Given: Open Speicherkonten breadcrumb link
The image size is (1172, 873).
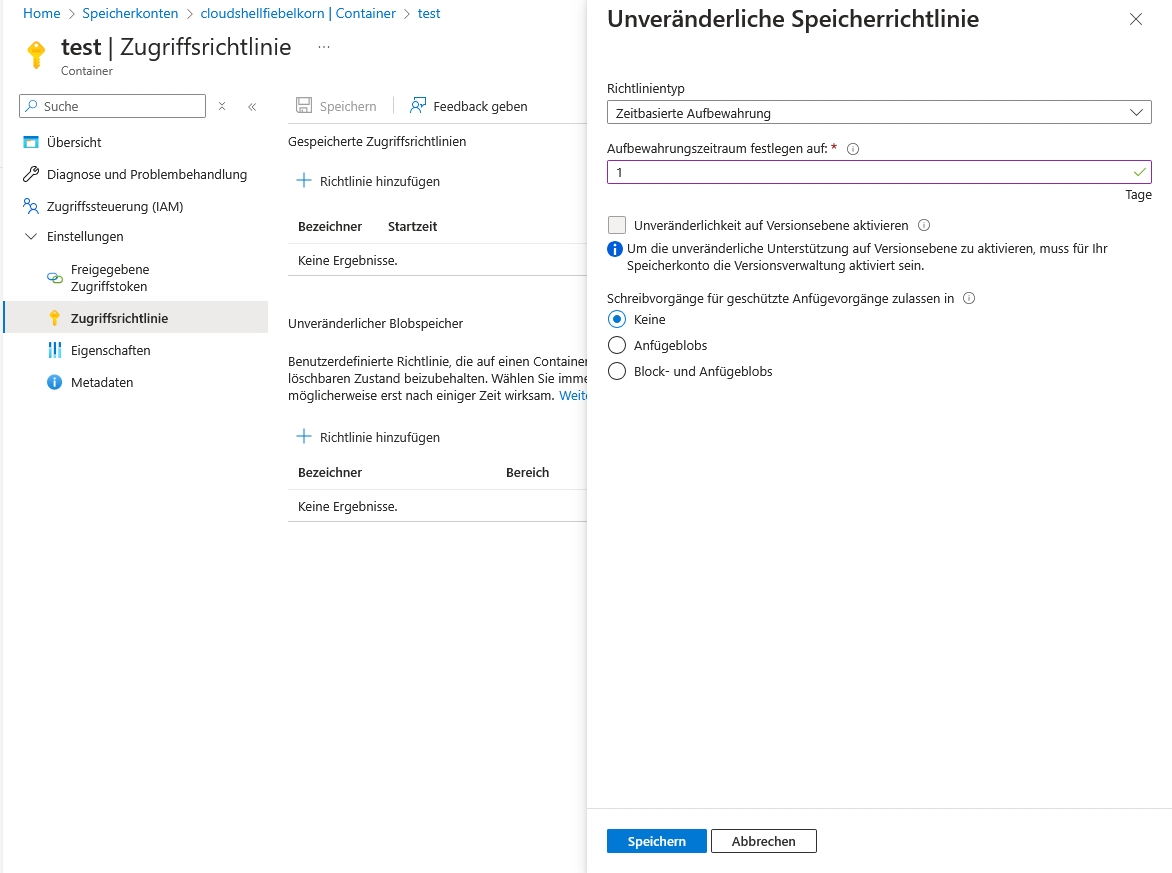Looking at the screenshot, I should (130, 14).
